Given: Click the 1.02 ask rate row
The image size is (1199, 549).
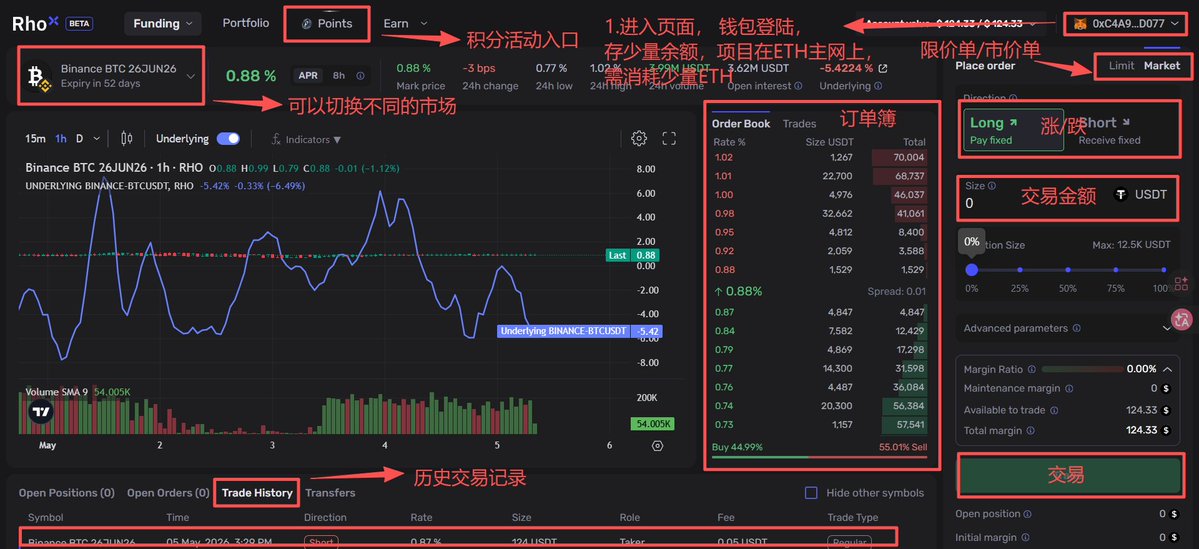Looking at the screenshot, I should pyautogui.click(x=819, y=158).
